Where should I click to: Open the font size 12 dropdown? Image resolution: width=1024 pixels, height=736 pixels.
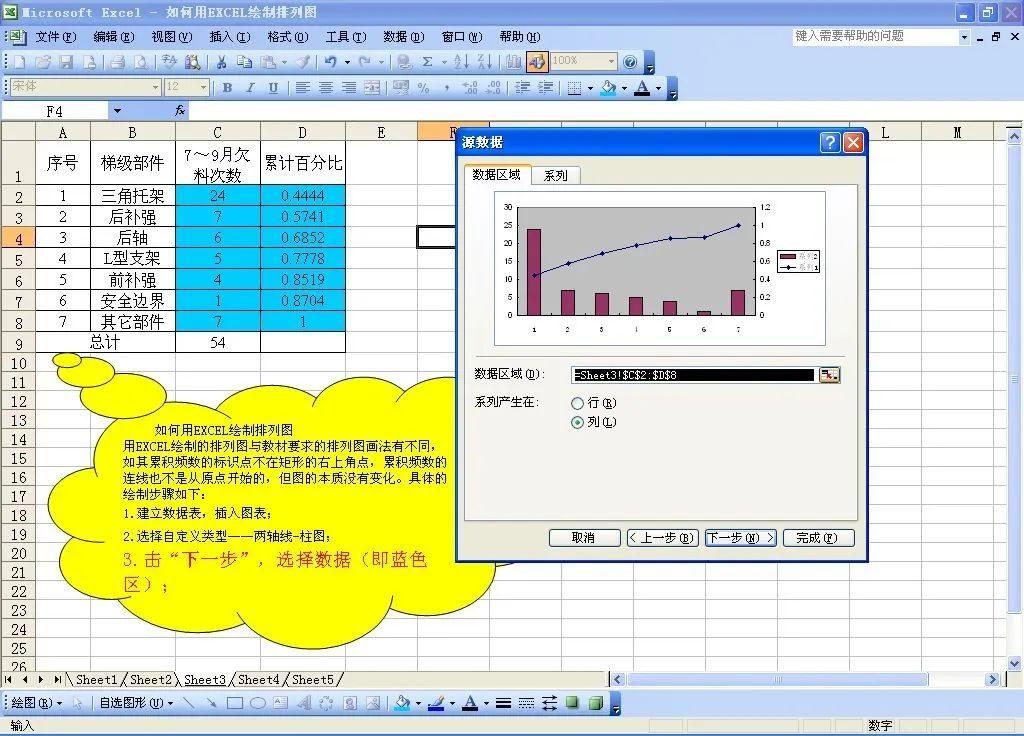204,87
